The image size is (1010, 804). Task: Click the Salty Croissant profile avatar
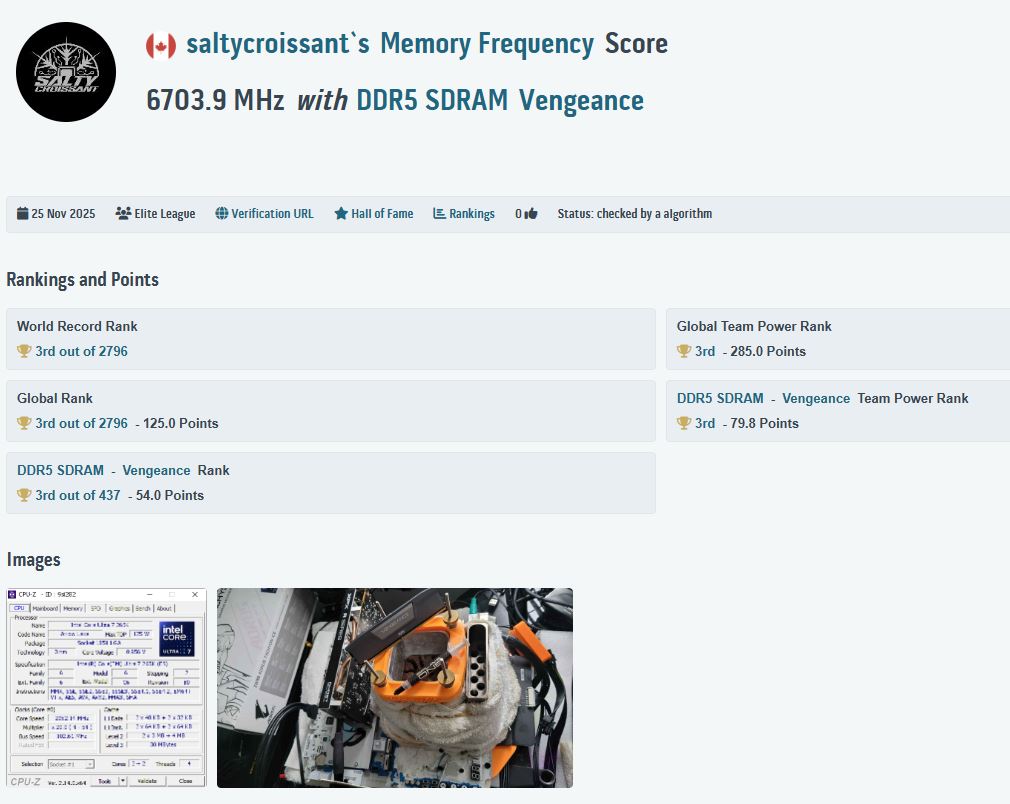tap(66, 72)
